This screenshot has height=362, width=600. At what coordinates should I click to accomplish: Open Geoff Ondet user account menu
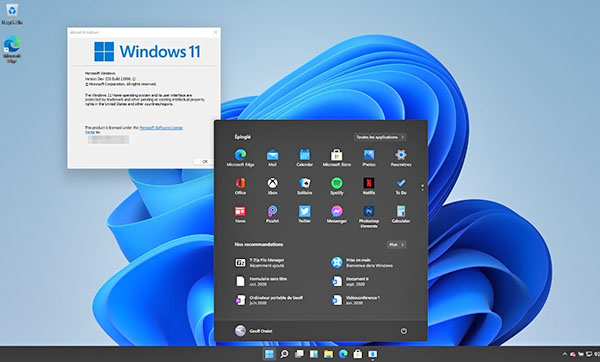click(x=253, y=331)
